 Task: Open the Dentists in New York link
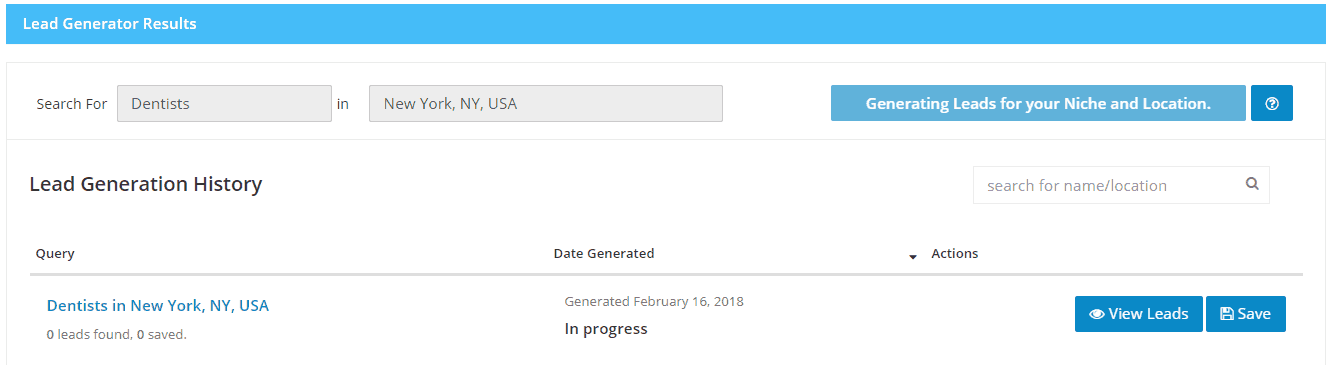158,305
